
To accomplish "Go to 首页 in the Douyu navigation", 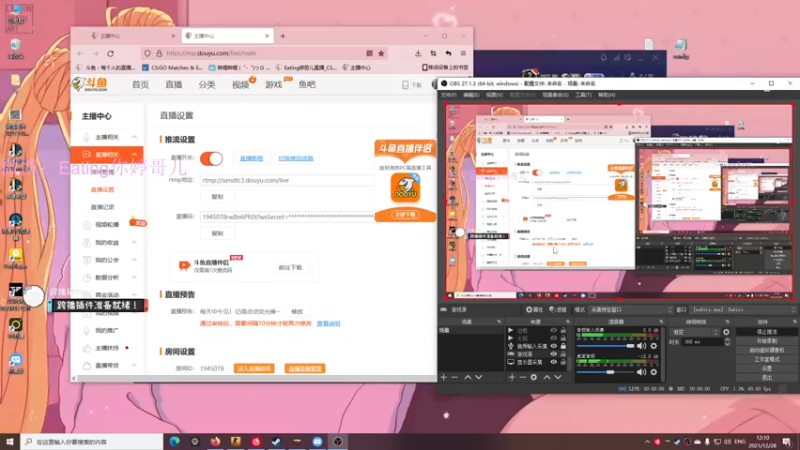I will pos(140,85).
